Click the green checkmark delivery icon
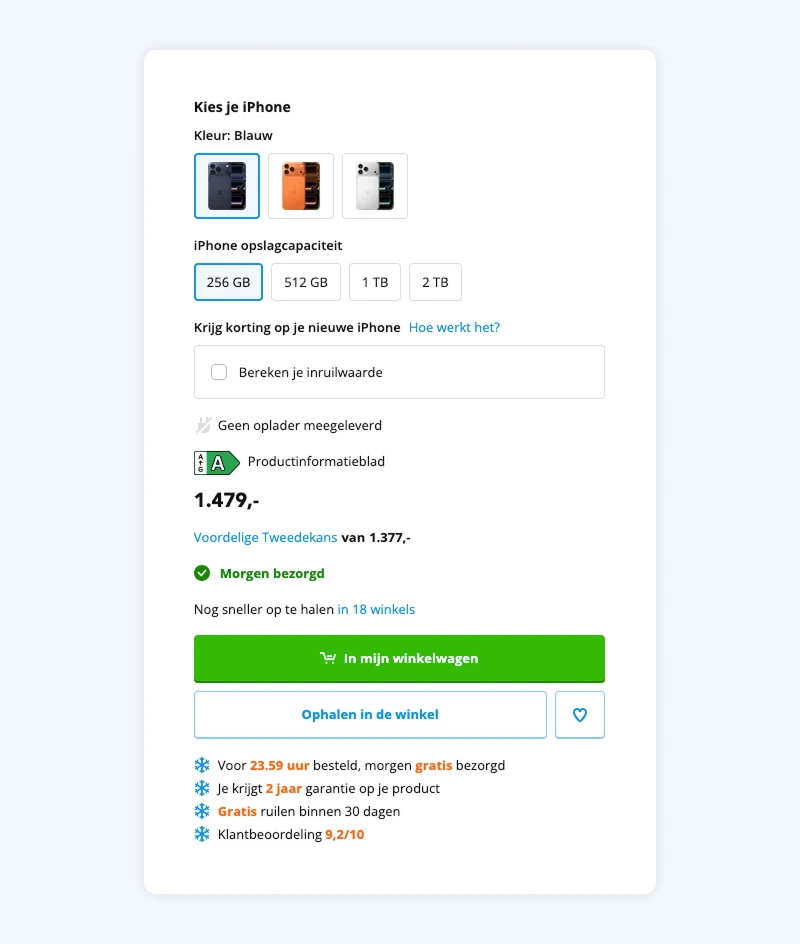Screen dimensions: 800x944 (x=202, y=573)
